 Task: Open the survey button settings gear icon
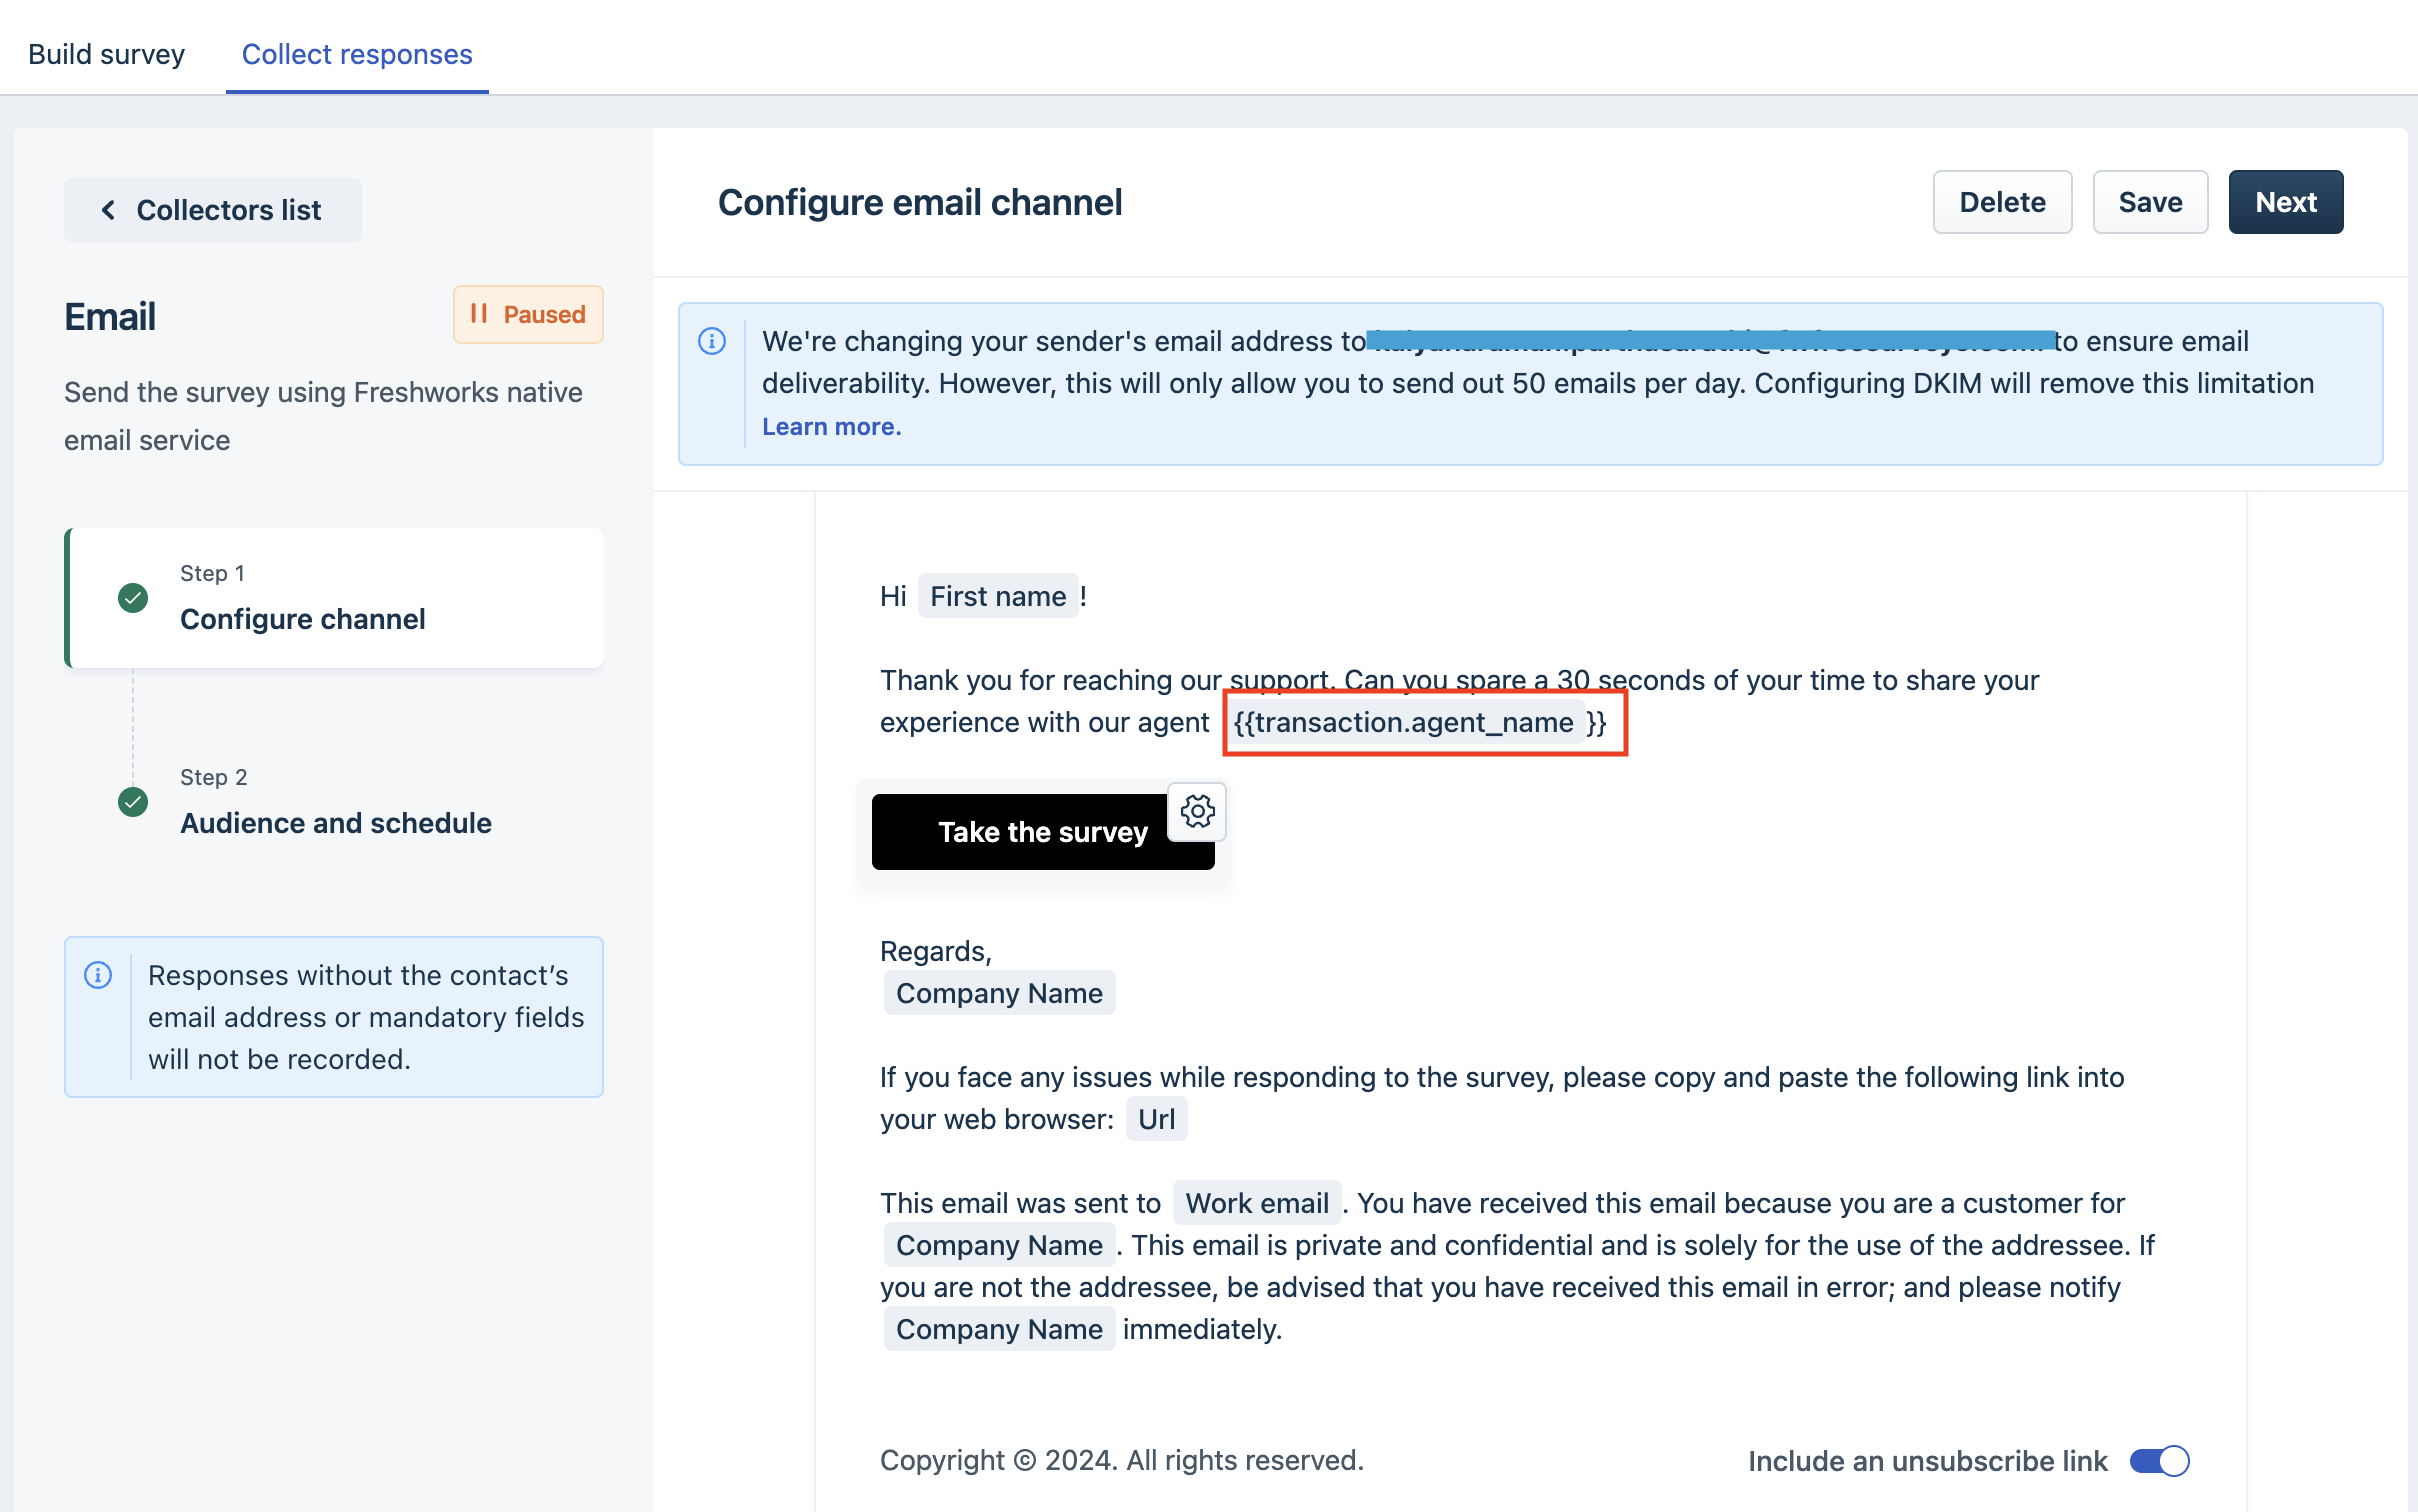click(1197, 811)
